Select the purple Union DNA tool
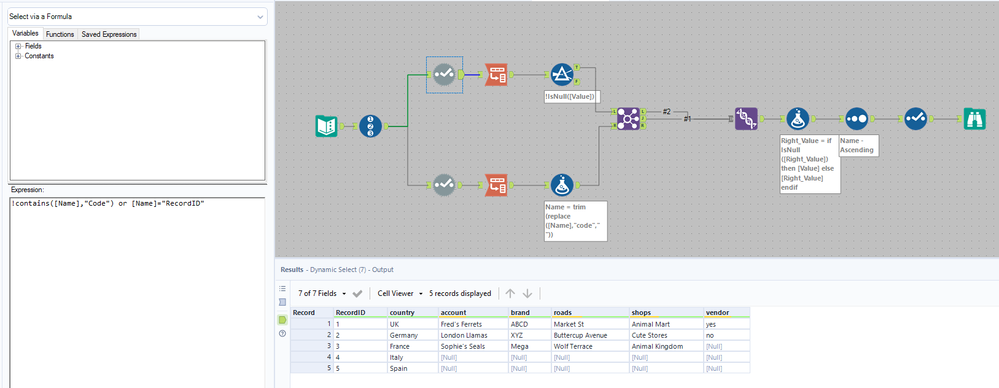Viewport: 999px width, 388px height. [746, 119]
